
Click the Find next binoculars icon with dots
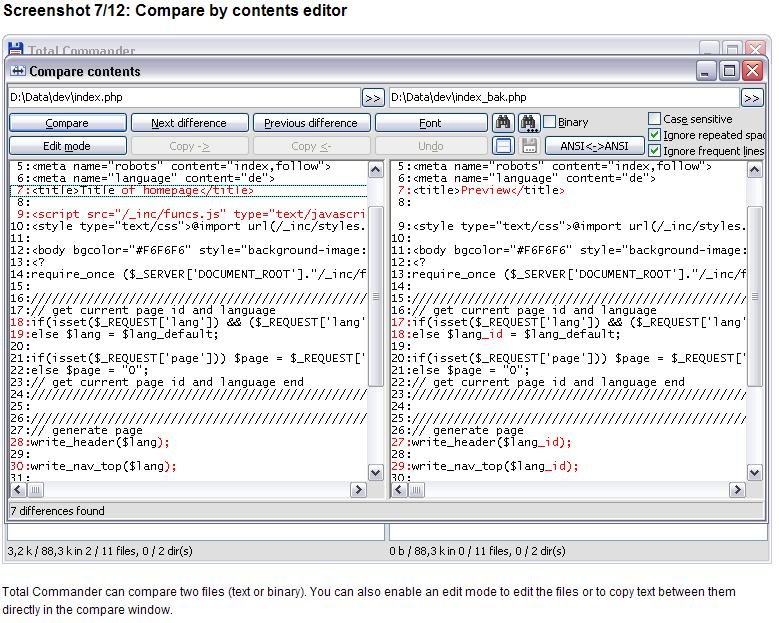click(528, 122)
